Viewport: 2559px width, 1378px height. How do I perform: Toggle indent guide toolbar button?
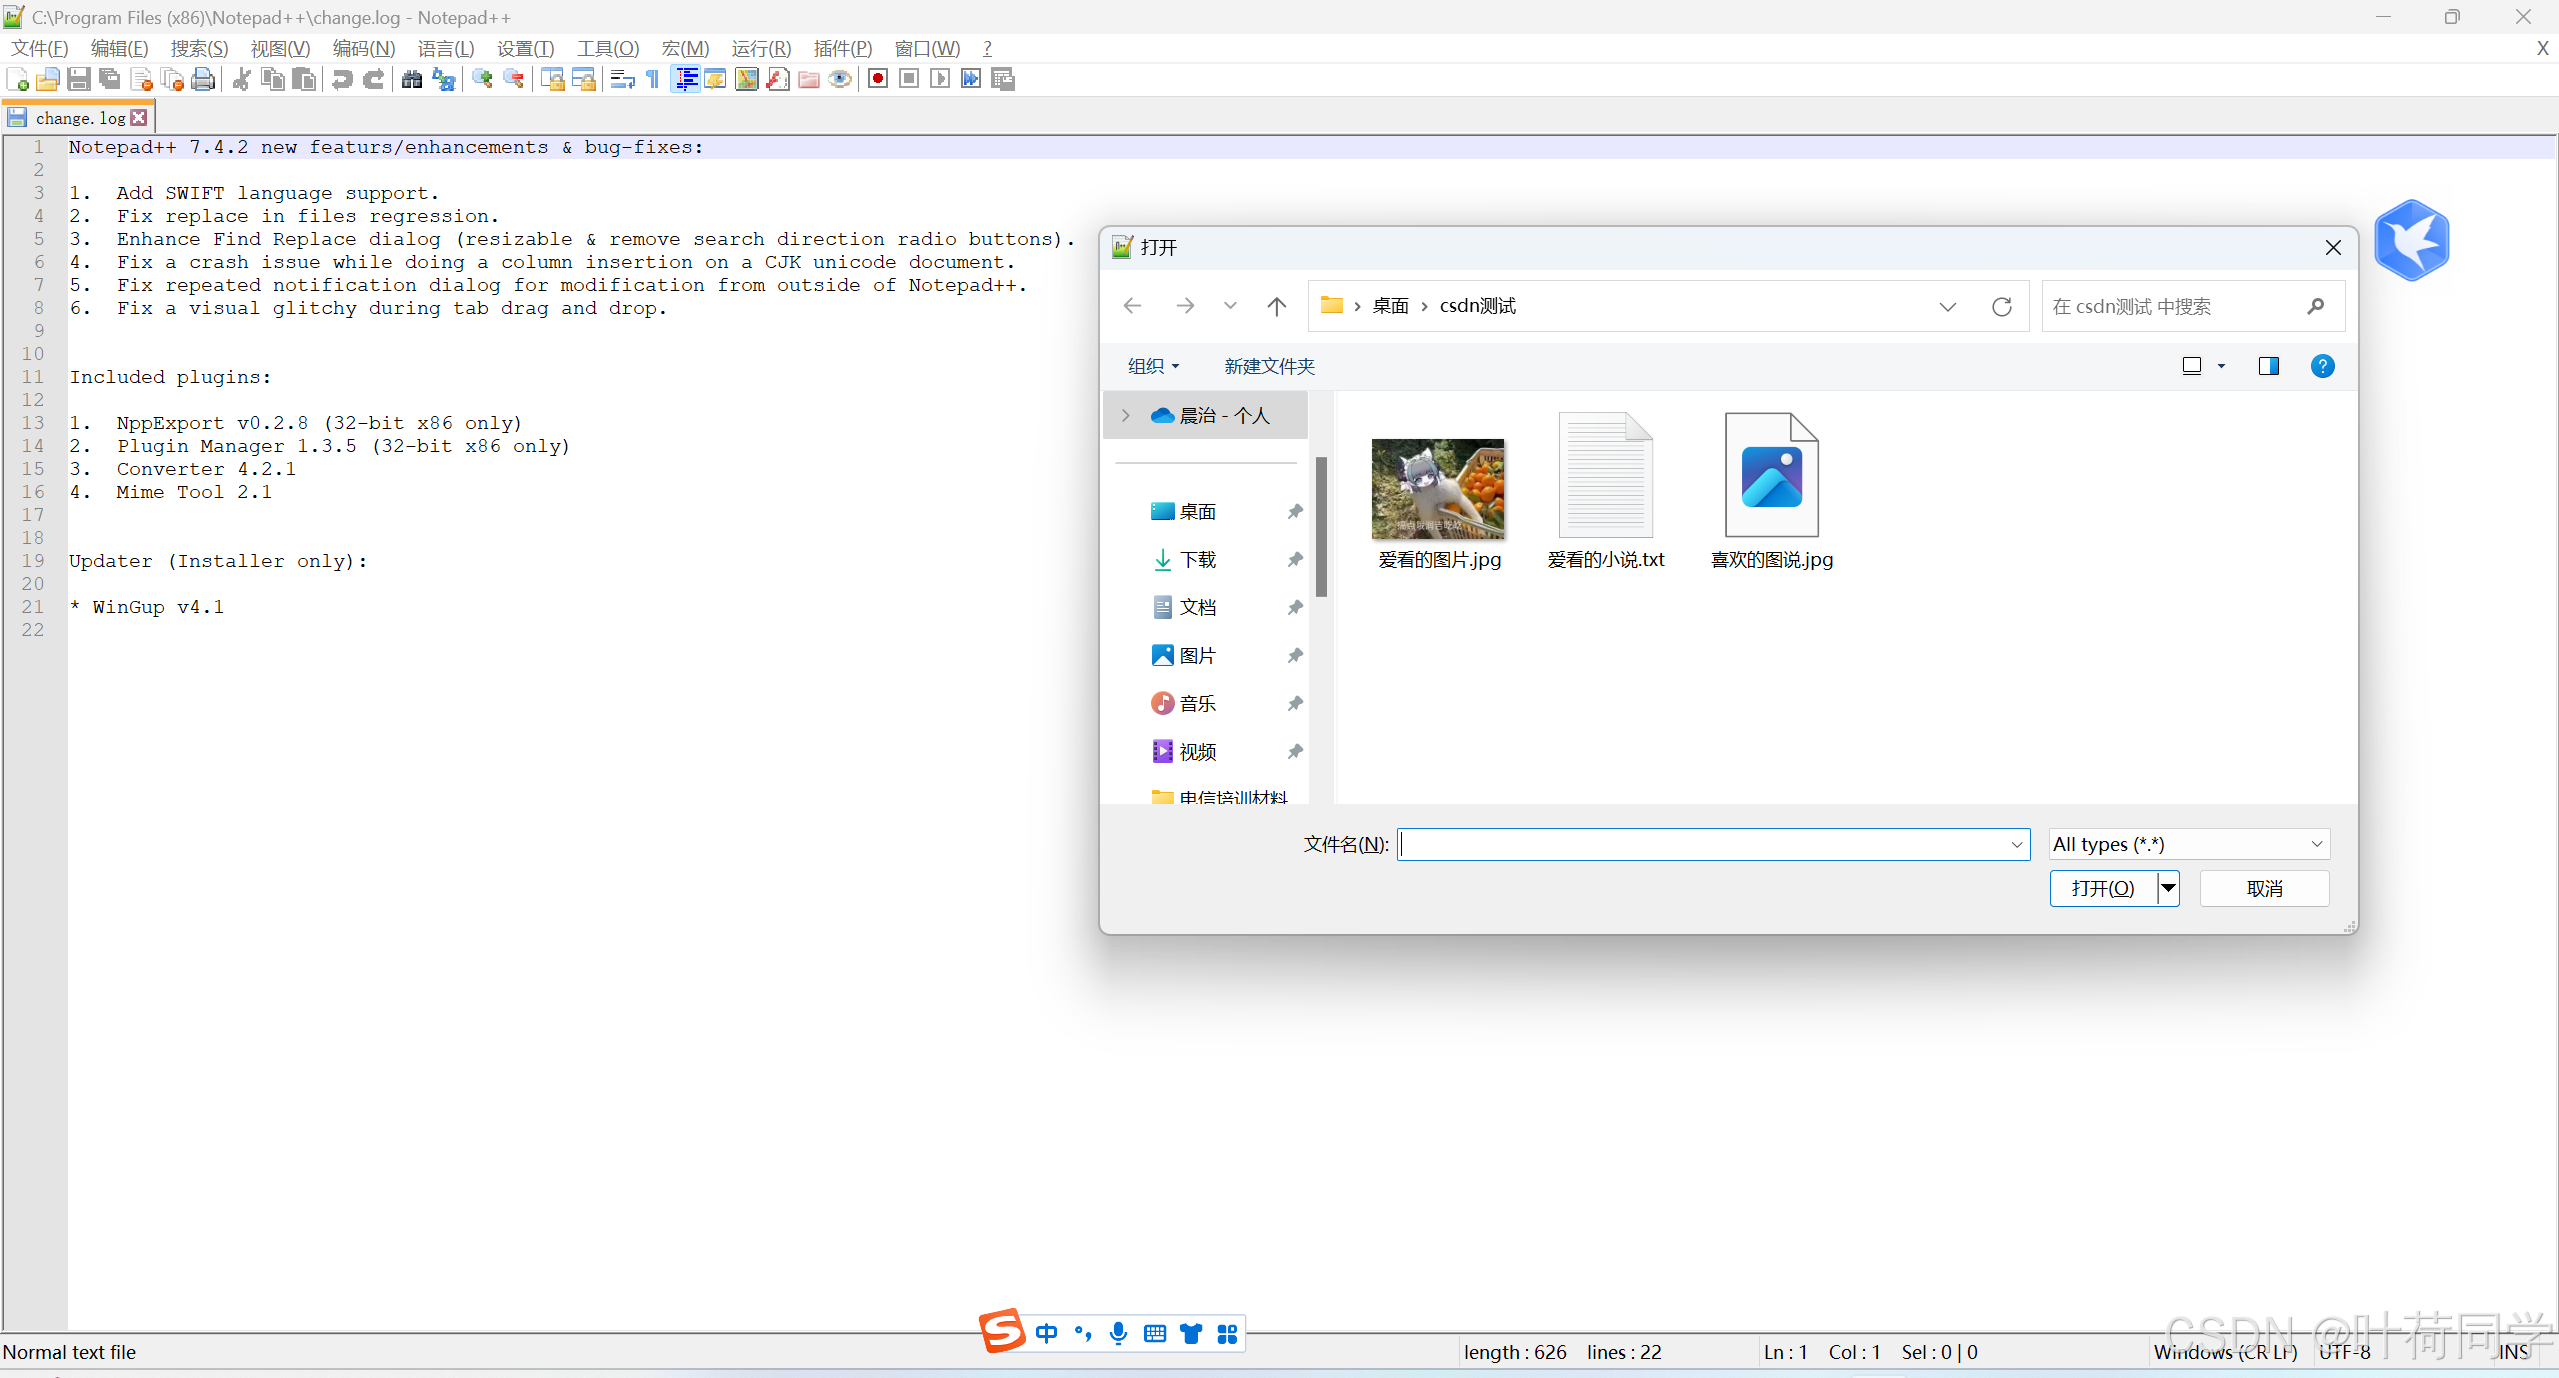(685, 79)
